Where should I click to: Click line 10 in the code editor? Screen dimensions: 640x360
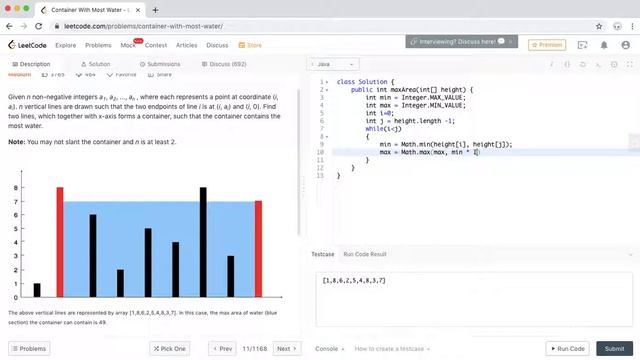(486, 152)
